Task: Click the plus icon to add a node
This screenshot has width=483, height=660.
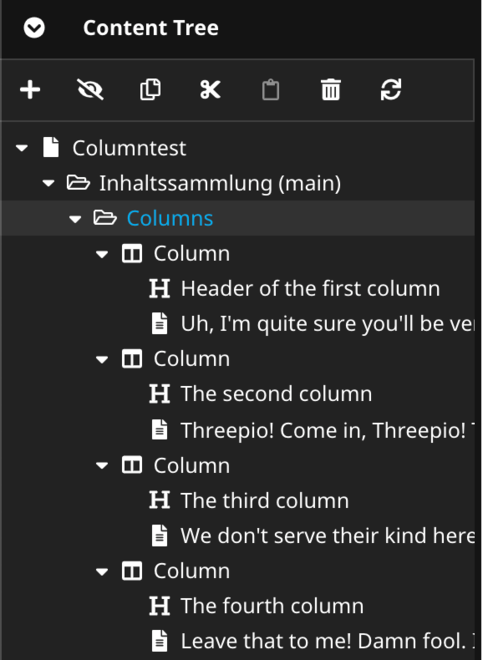Action: click(x=30, y=90)
